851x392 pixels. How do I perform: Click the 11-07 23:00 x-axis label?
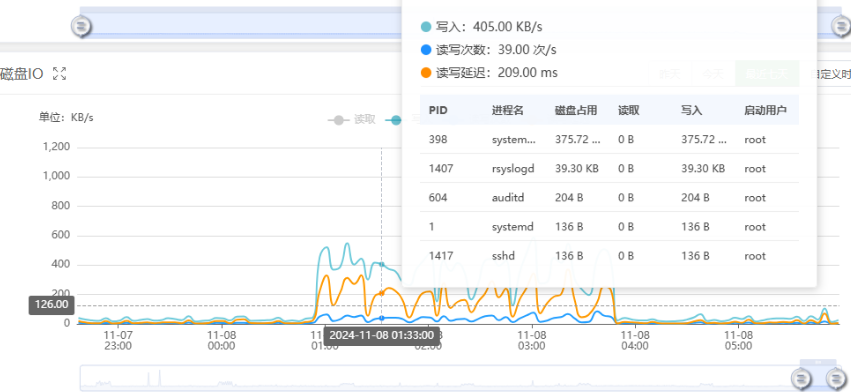(x=118, y=340)
